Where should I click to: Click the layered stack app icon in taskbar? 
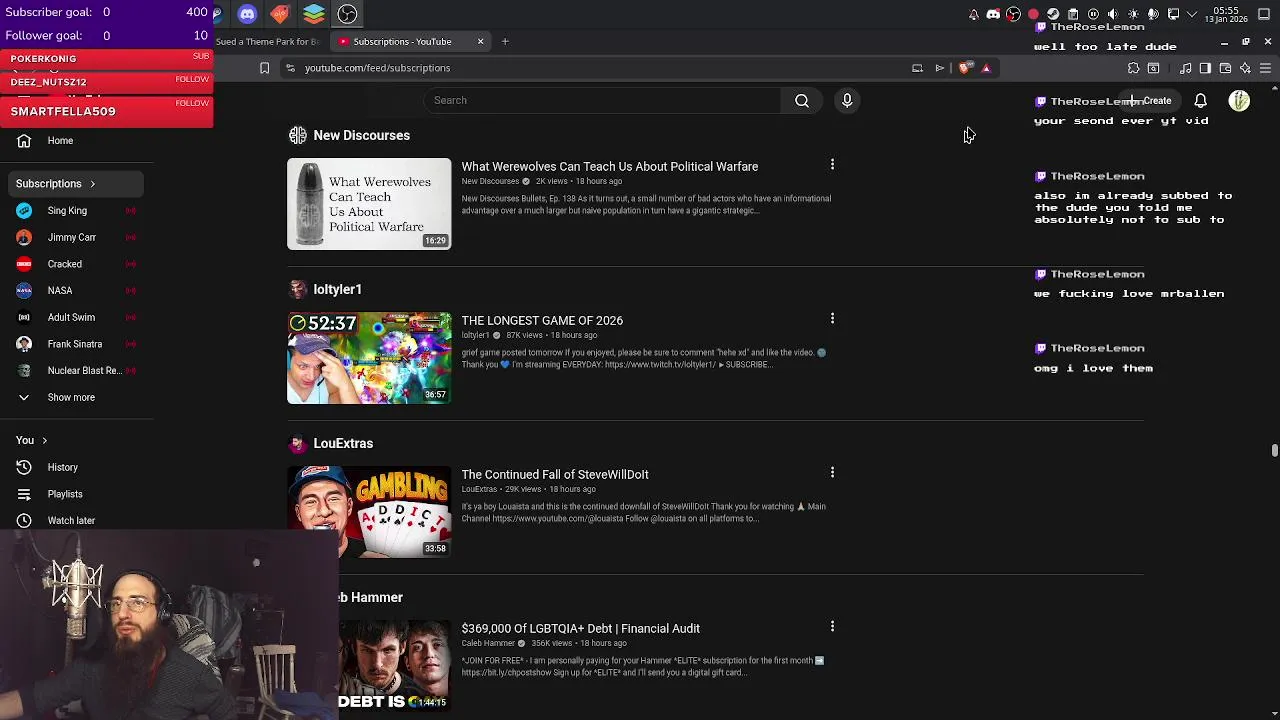coord(314,14)
